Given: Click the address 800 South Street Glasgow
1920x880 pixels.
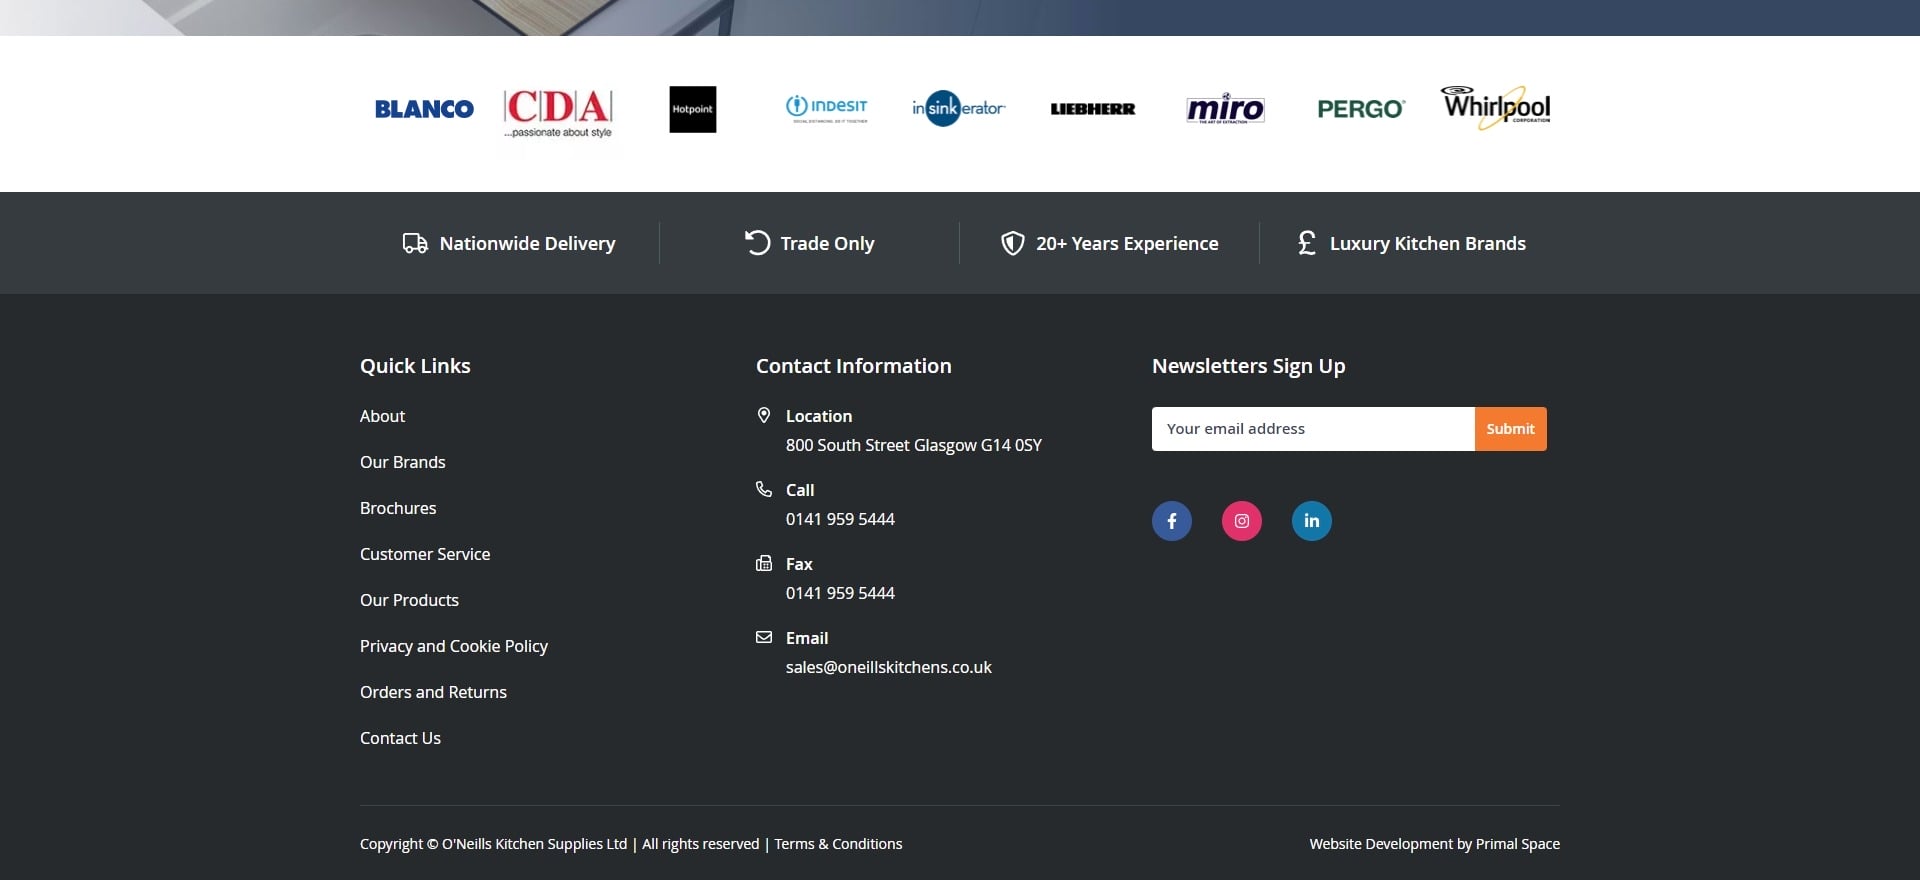Looking at the screenshot, I should click(914, 445).
